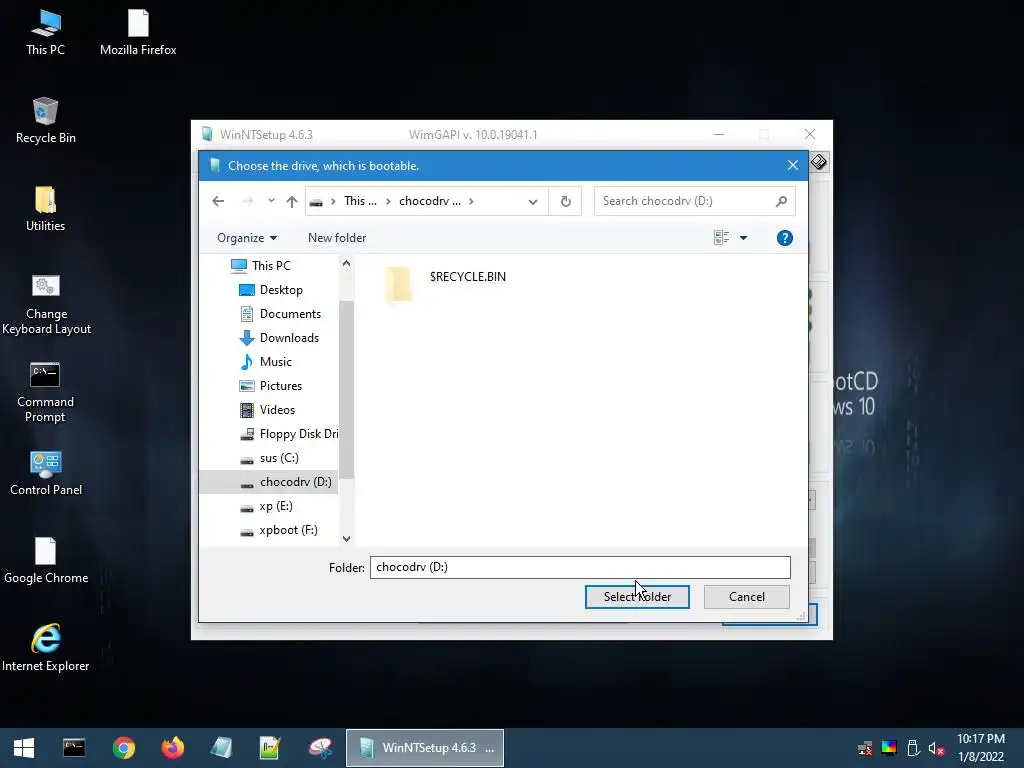Open Control Panel desktop icon
The image size is (1024, 768).
pos(46,473)
